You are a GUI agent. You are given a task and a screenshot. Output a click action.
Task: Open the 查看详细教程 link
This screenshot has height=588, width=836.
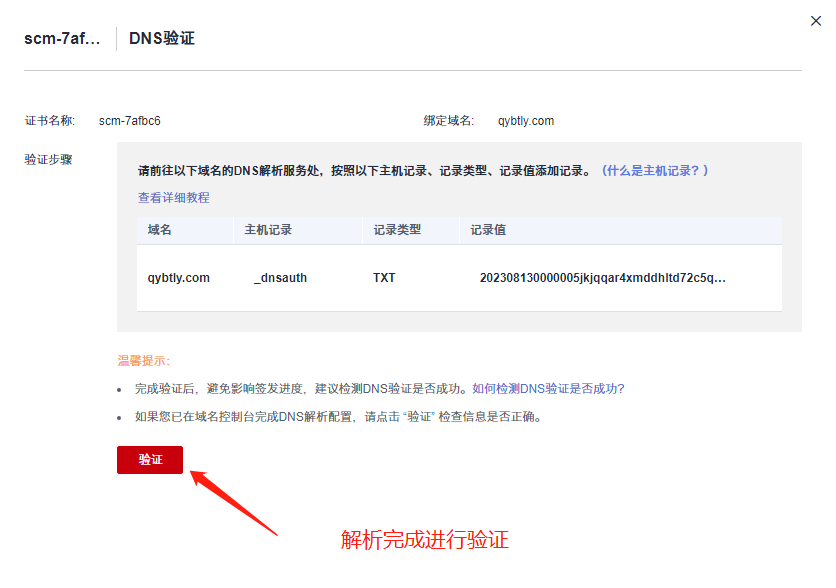tap(174, 198)
